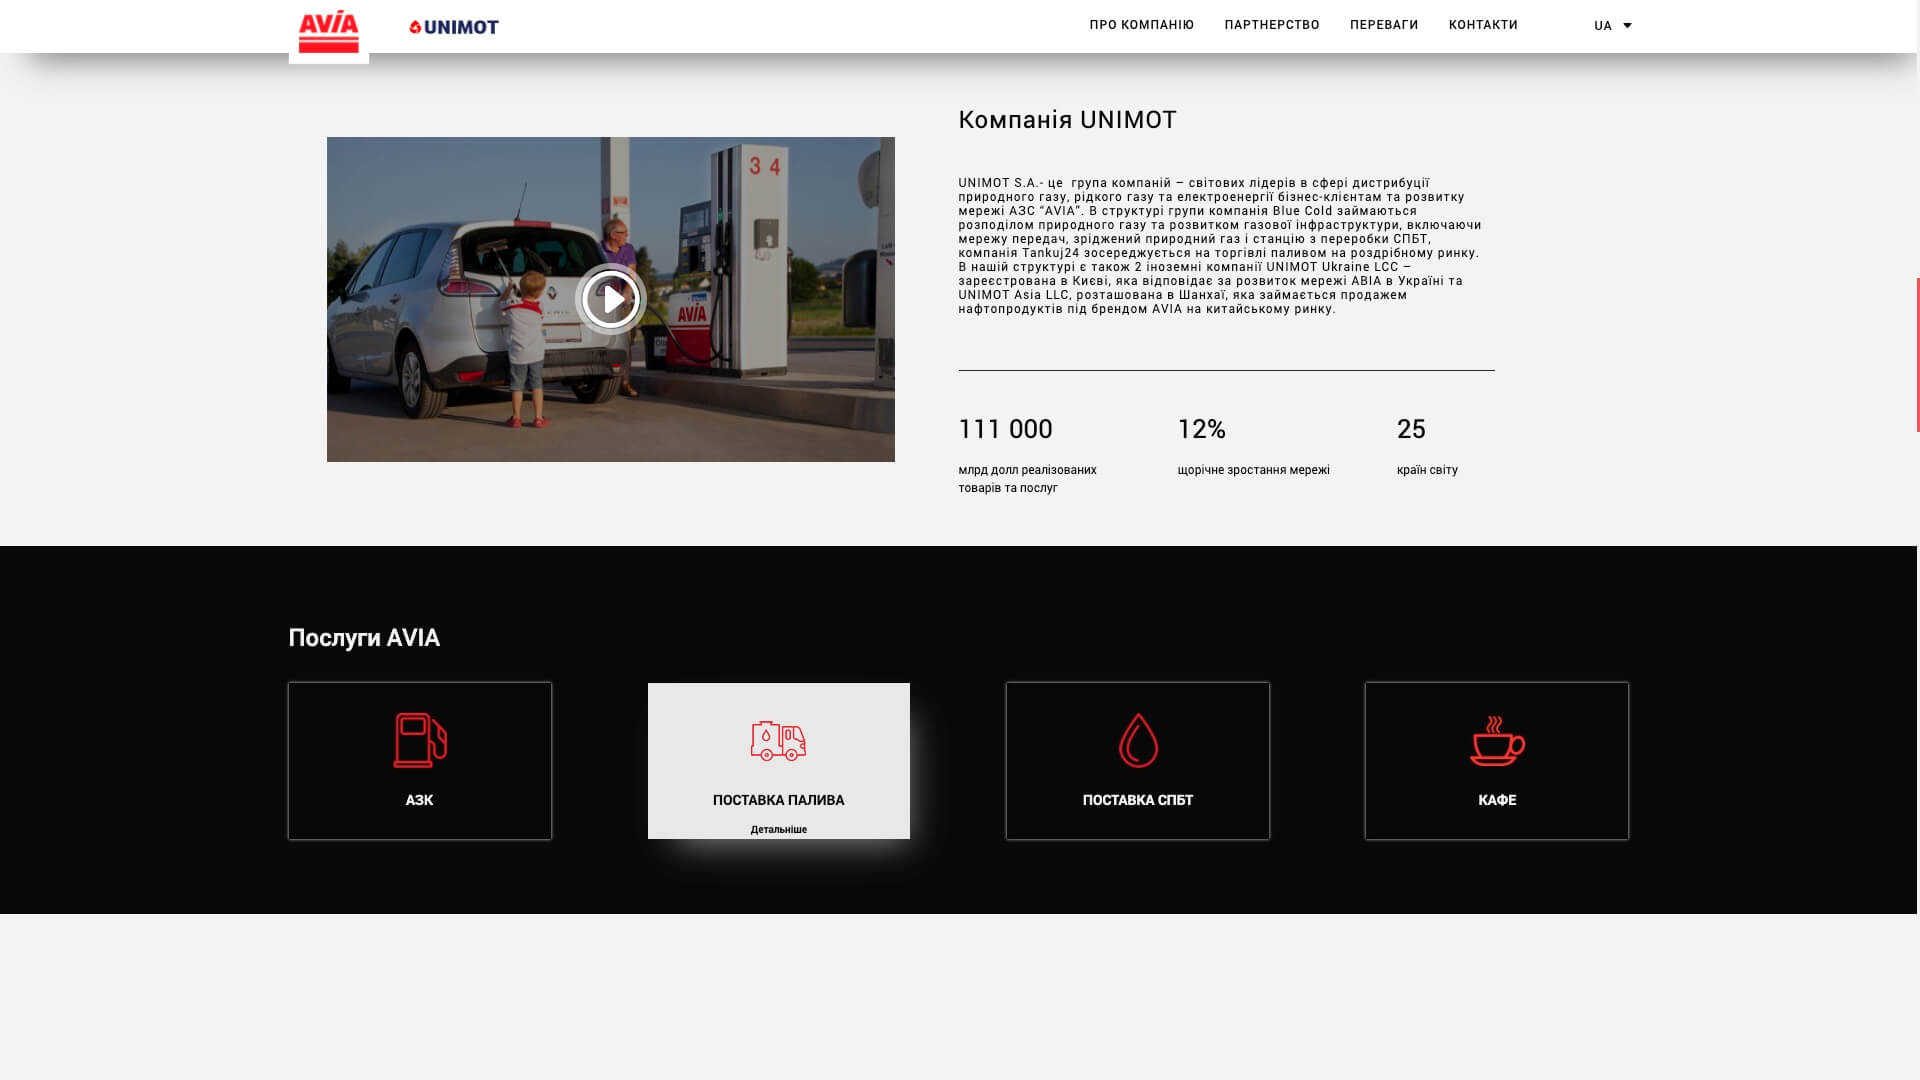
Task: Click the page vertical scrollbar thumb
Action: coord(1918,355)
